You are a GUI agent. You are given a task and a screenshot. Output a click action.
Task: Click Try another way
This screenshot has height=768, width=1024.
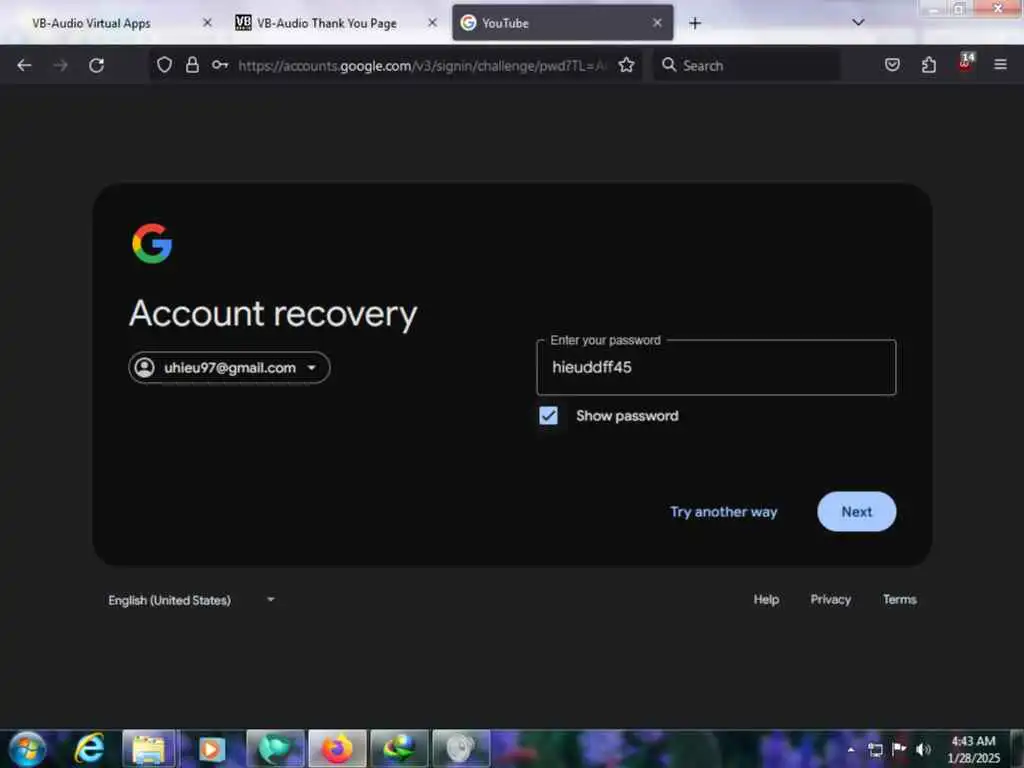724,512
